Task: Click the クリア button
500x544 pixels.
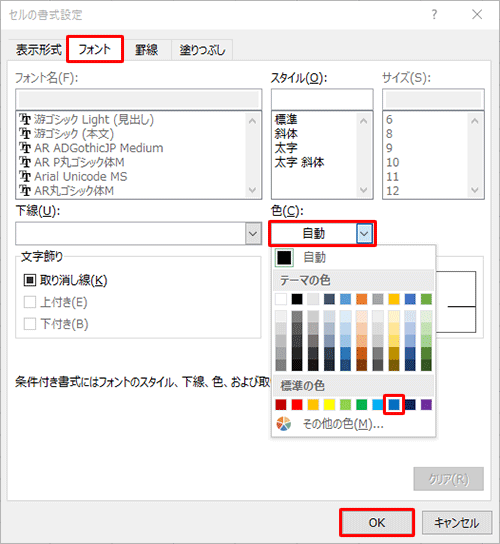Action: coord(448,479)
